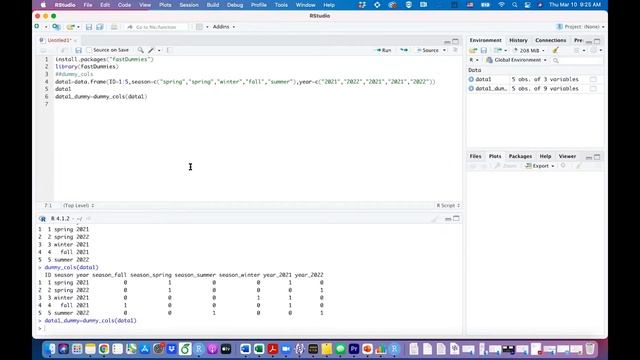Viewport: 640px width, 360px height.
Task: Click "5 obs. of 9 variables" text
Action: 545,88
